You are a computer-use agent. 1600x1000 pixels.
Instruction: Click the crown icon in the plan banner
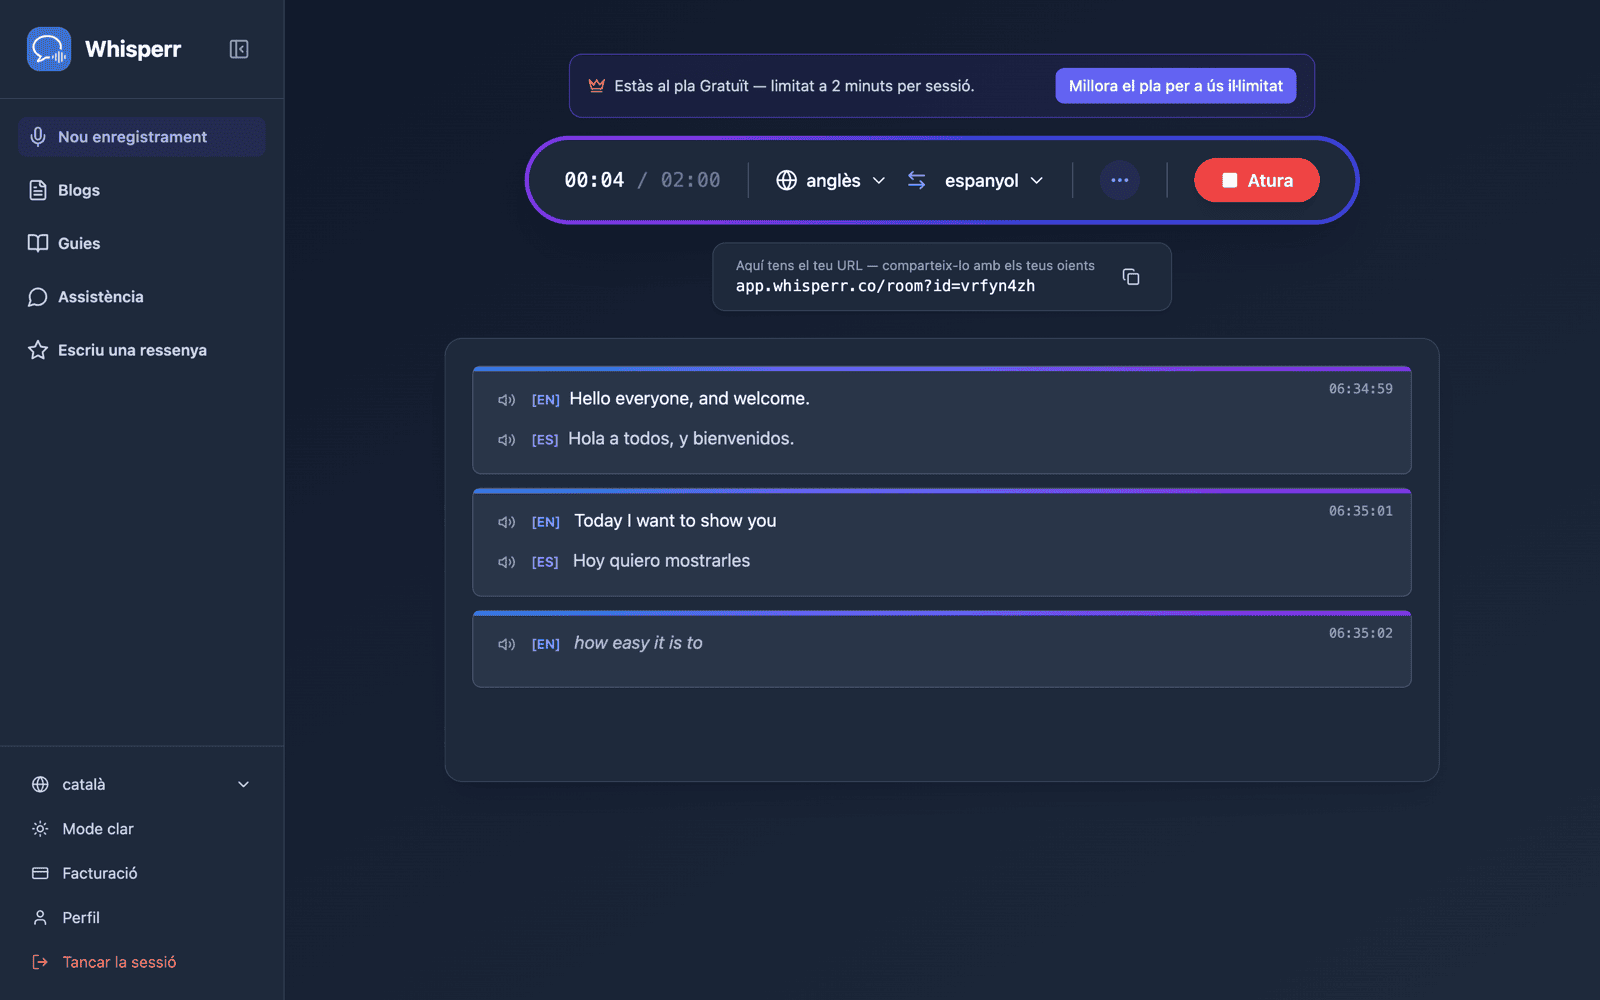click(597, 86)
